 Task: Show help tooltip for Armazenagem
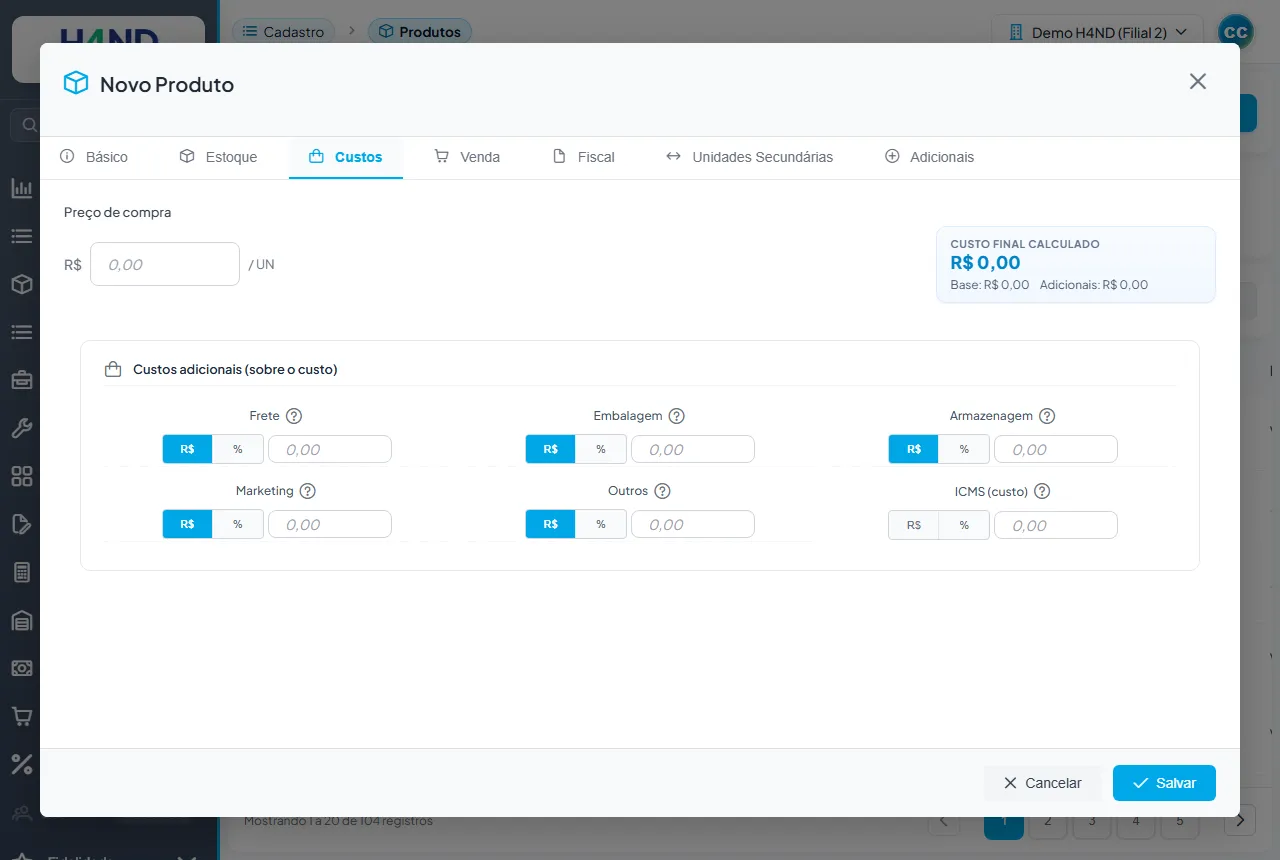point(1047,416)
